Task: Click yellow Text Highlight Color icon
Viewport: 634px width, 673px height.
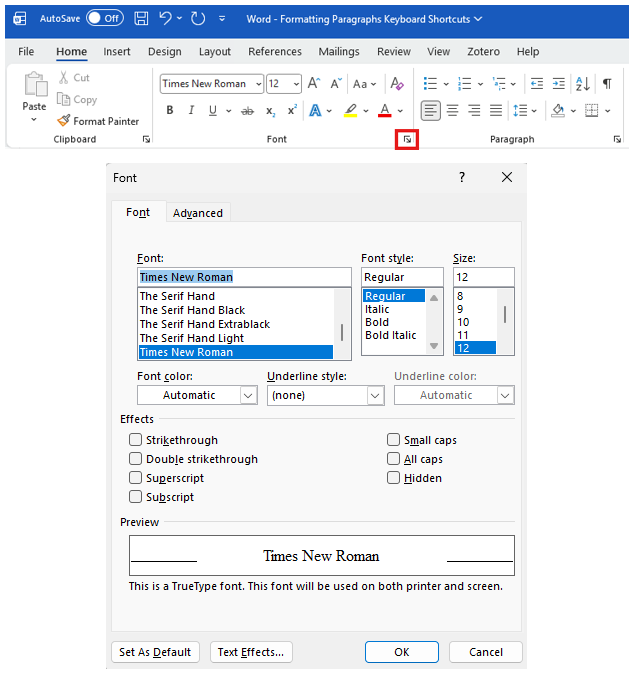Action: coord(351,110)
